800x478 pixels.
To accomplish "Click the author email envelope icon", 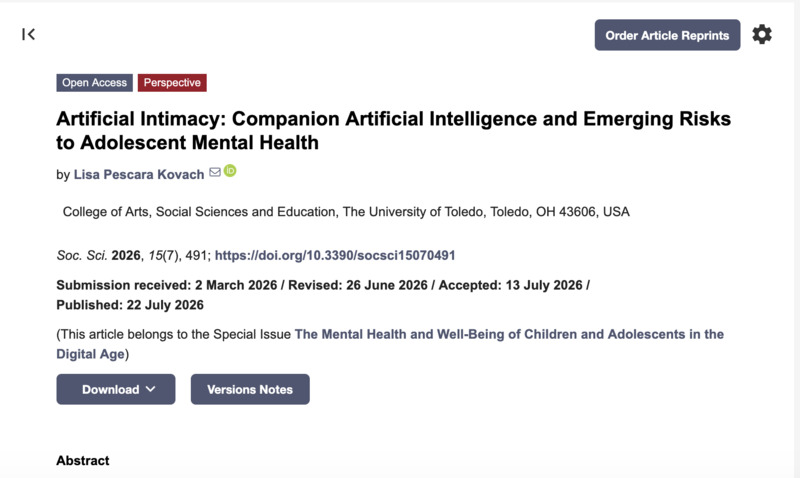I will point(215,172).
